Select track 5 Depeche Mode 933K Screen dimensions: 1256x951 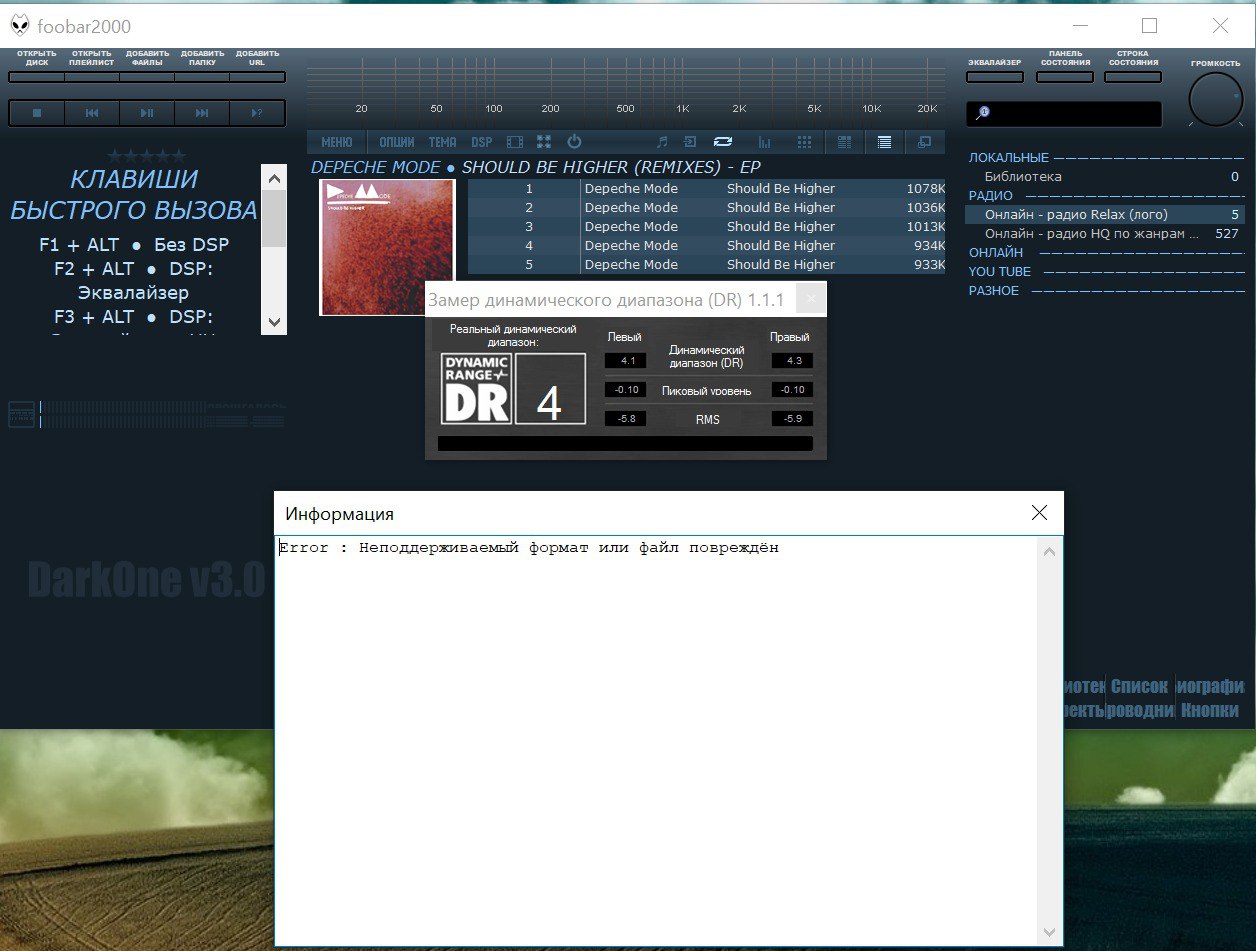point(707,265)
